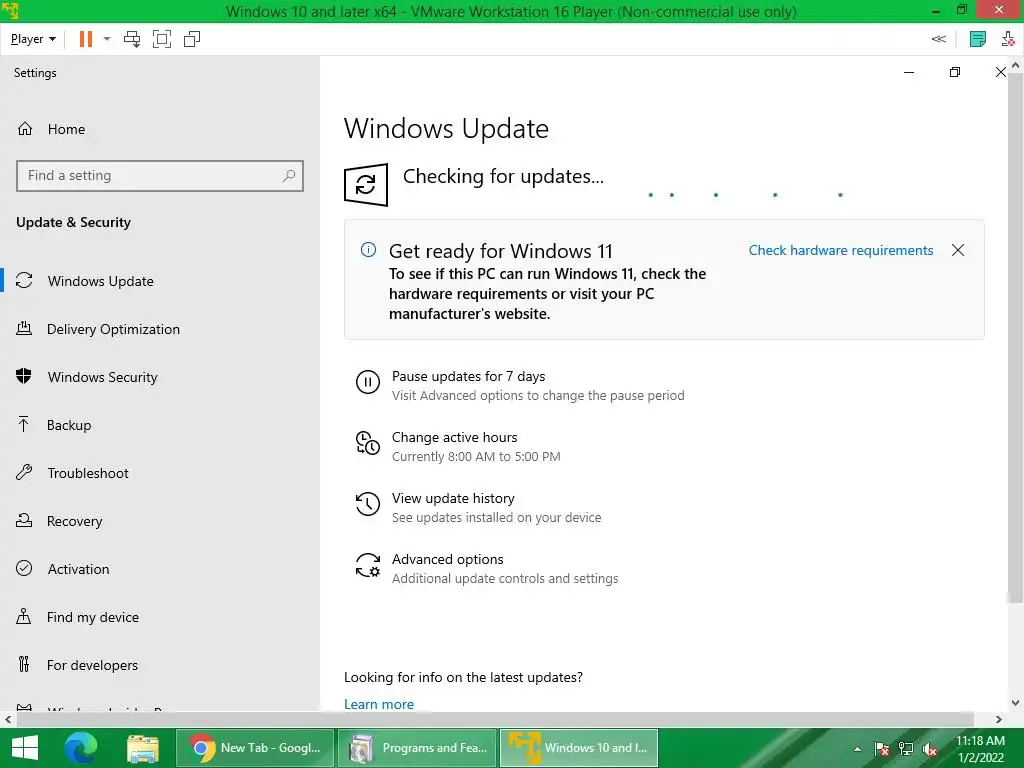Open Advanced options
Image resolution: width=1024 pixels, height=768 pixels.
coord(447,559)
